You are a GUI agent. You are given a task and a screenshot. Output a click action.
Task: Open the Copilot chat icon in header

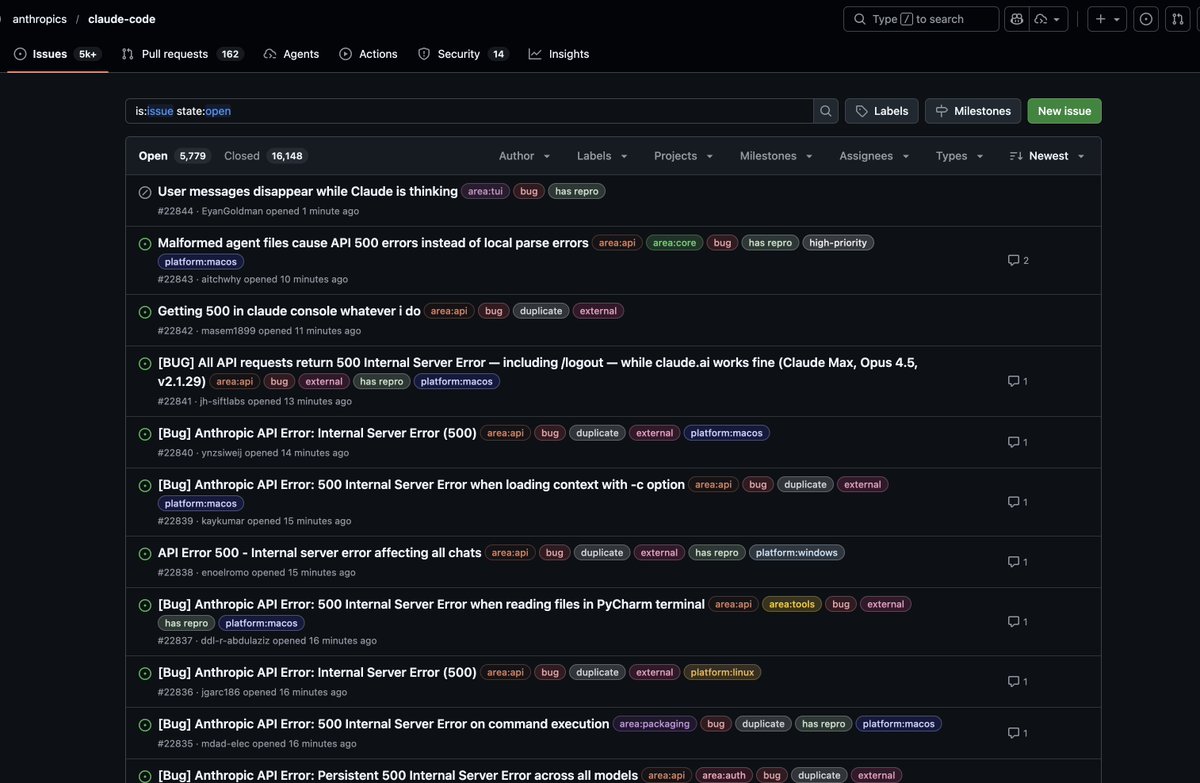coord(1017,19)
